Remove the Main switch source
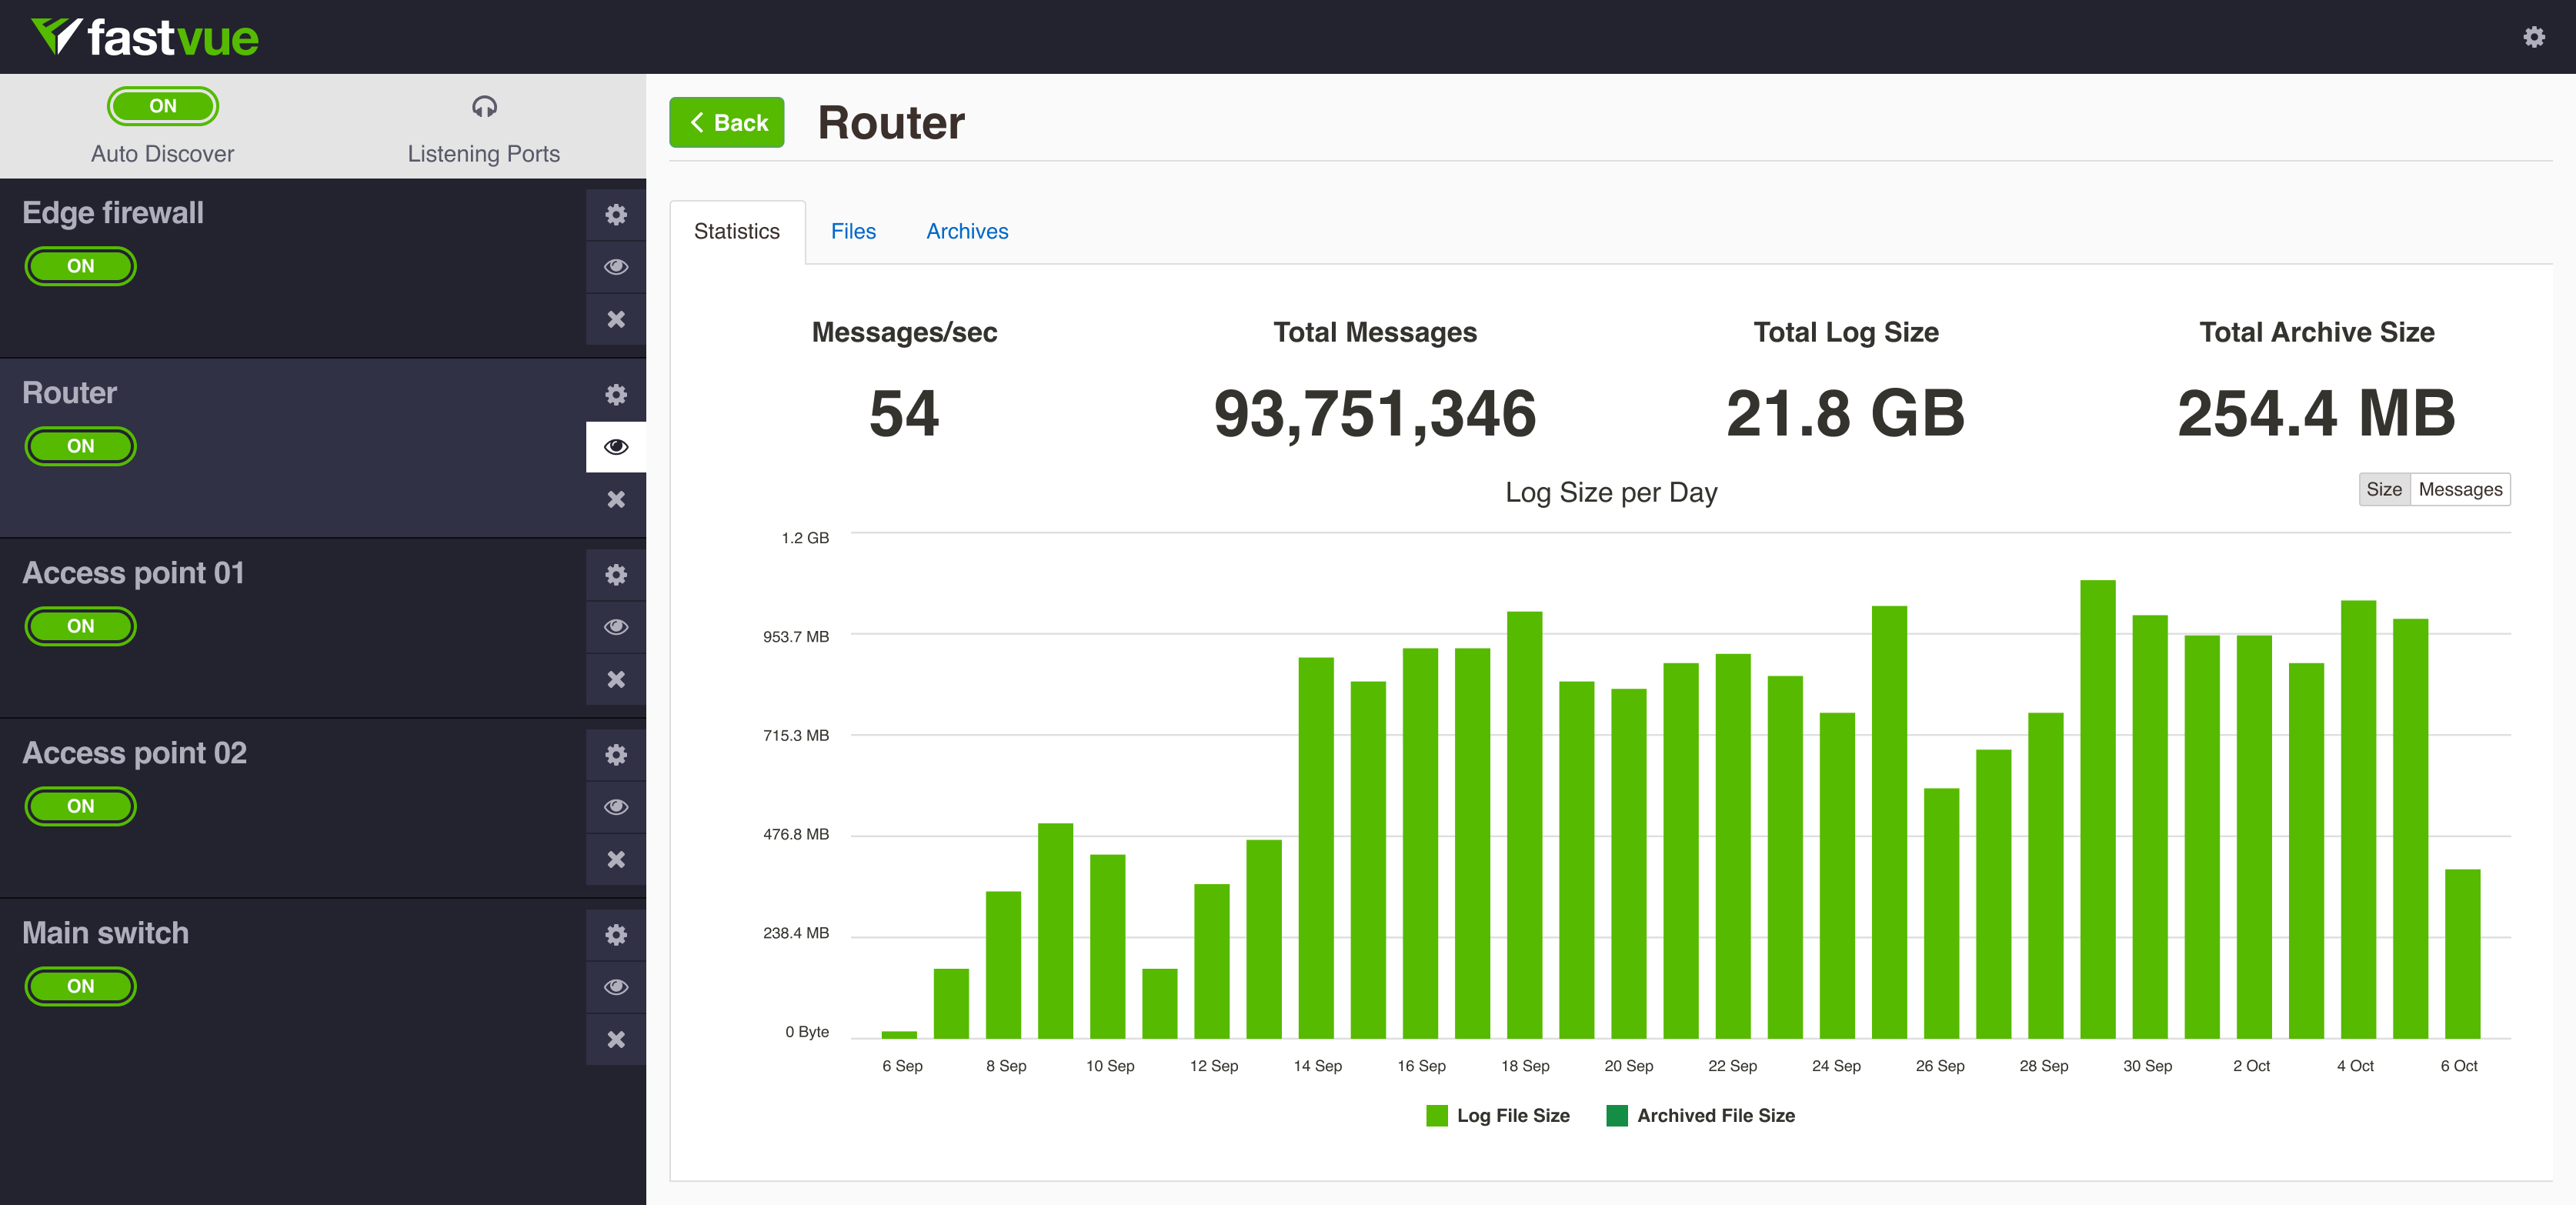The image size is (2576, 1205). [x=616, y=1039]
